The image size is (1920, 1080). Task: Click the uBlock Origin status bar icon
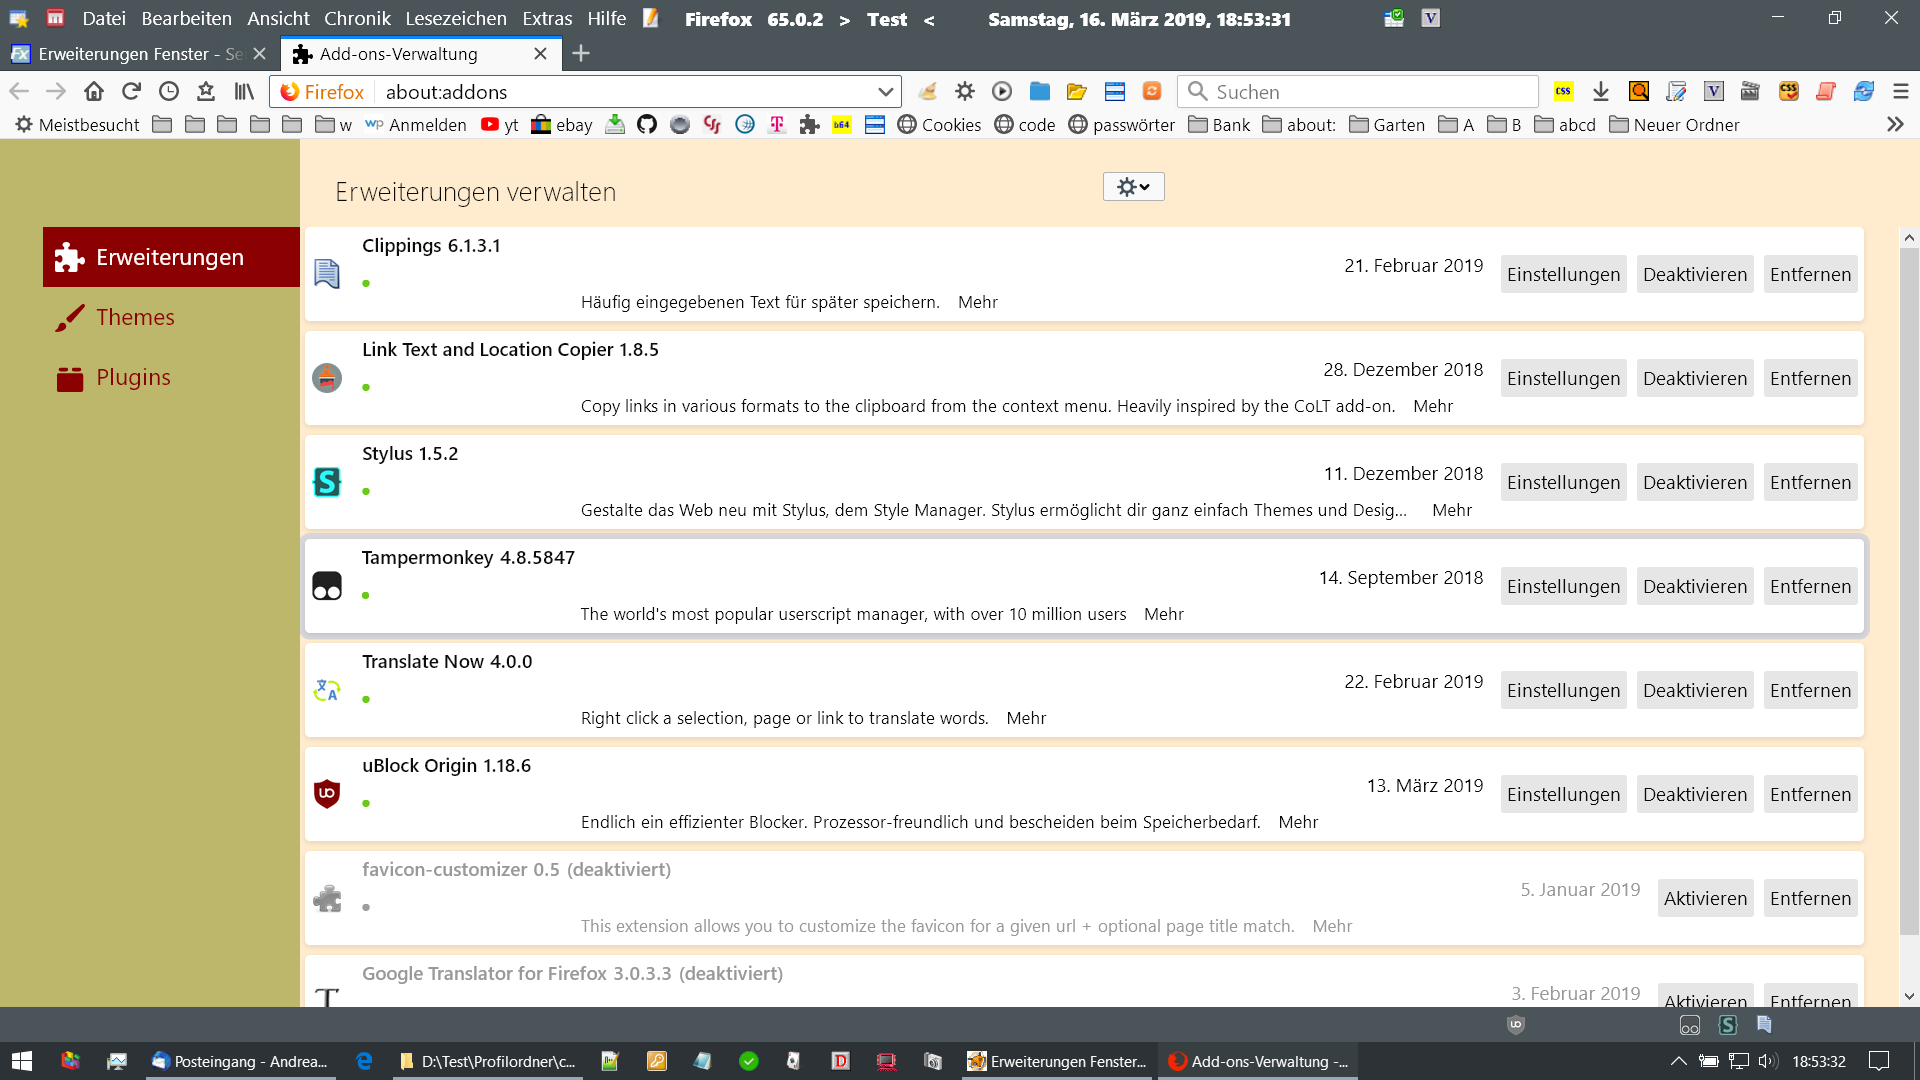click(1516, 1025)
